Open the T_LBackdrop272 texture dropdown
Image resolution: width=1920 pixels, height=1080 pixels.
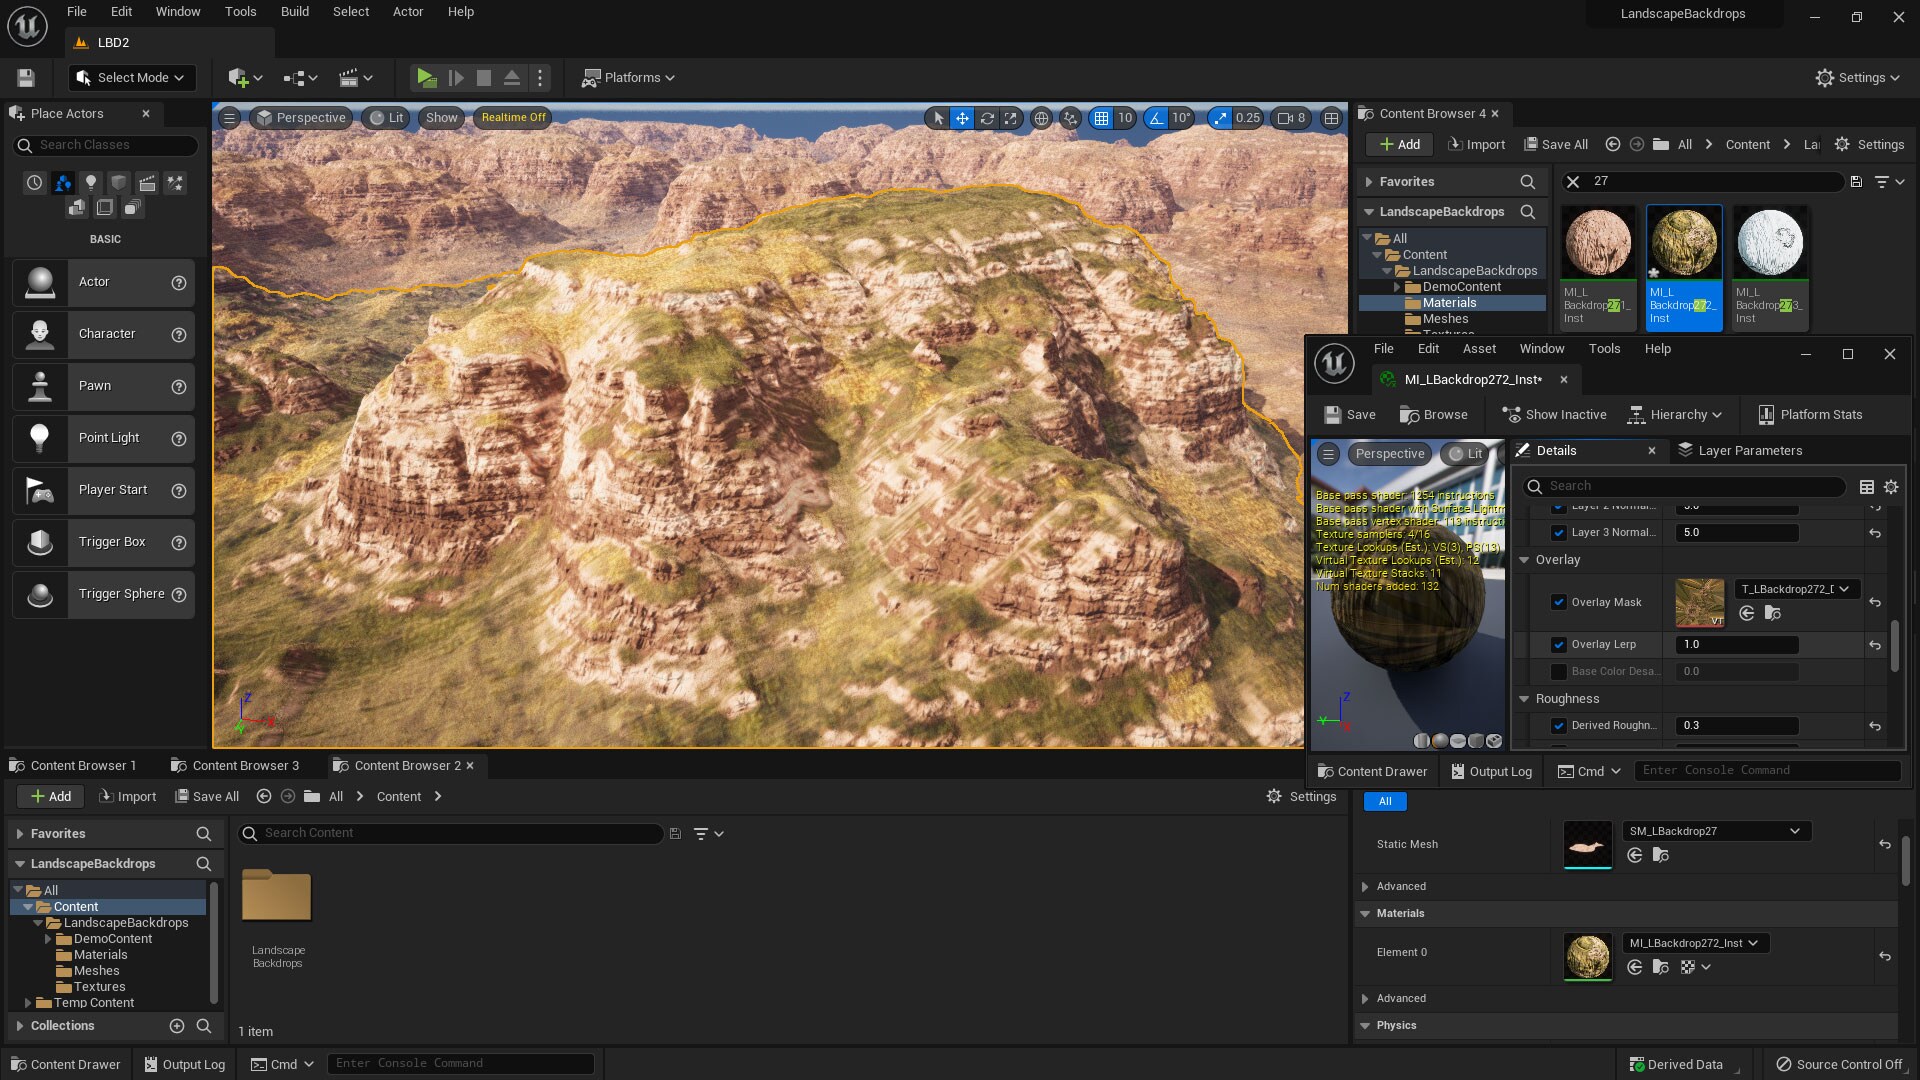click(1795, 589)
